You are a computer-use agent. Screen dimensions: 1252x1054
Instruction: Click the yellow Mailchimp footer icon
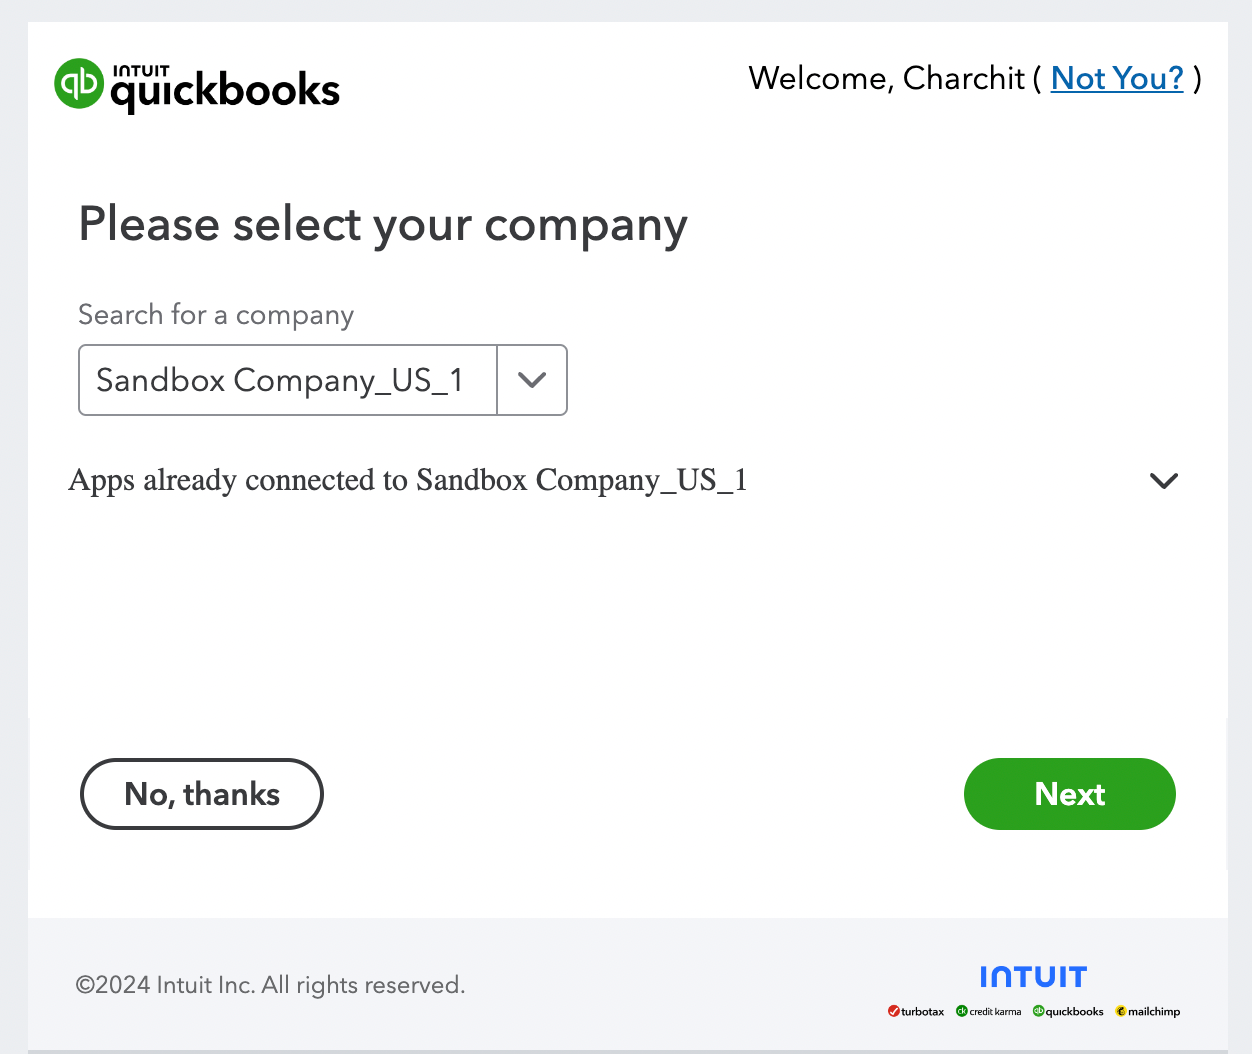[1121, 1011]
